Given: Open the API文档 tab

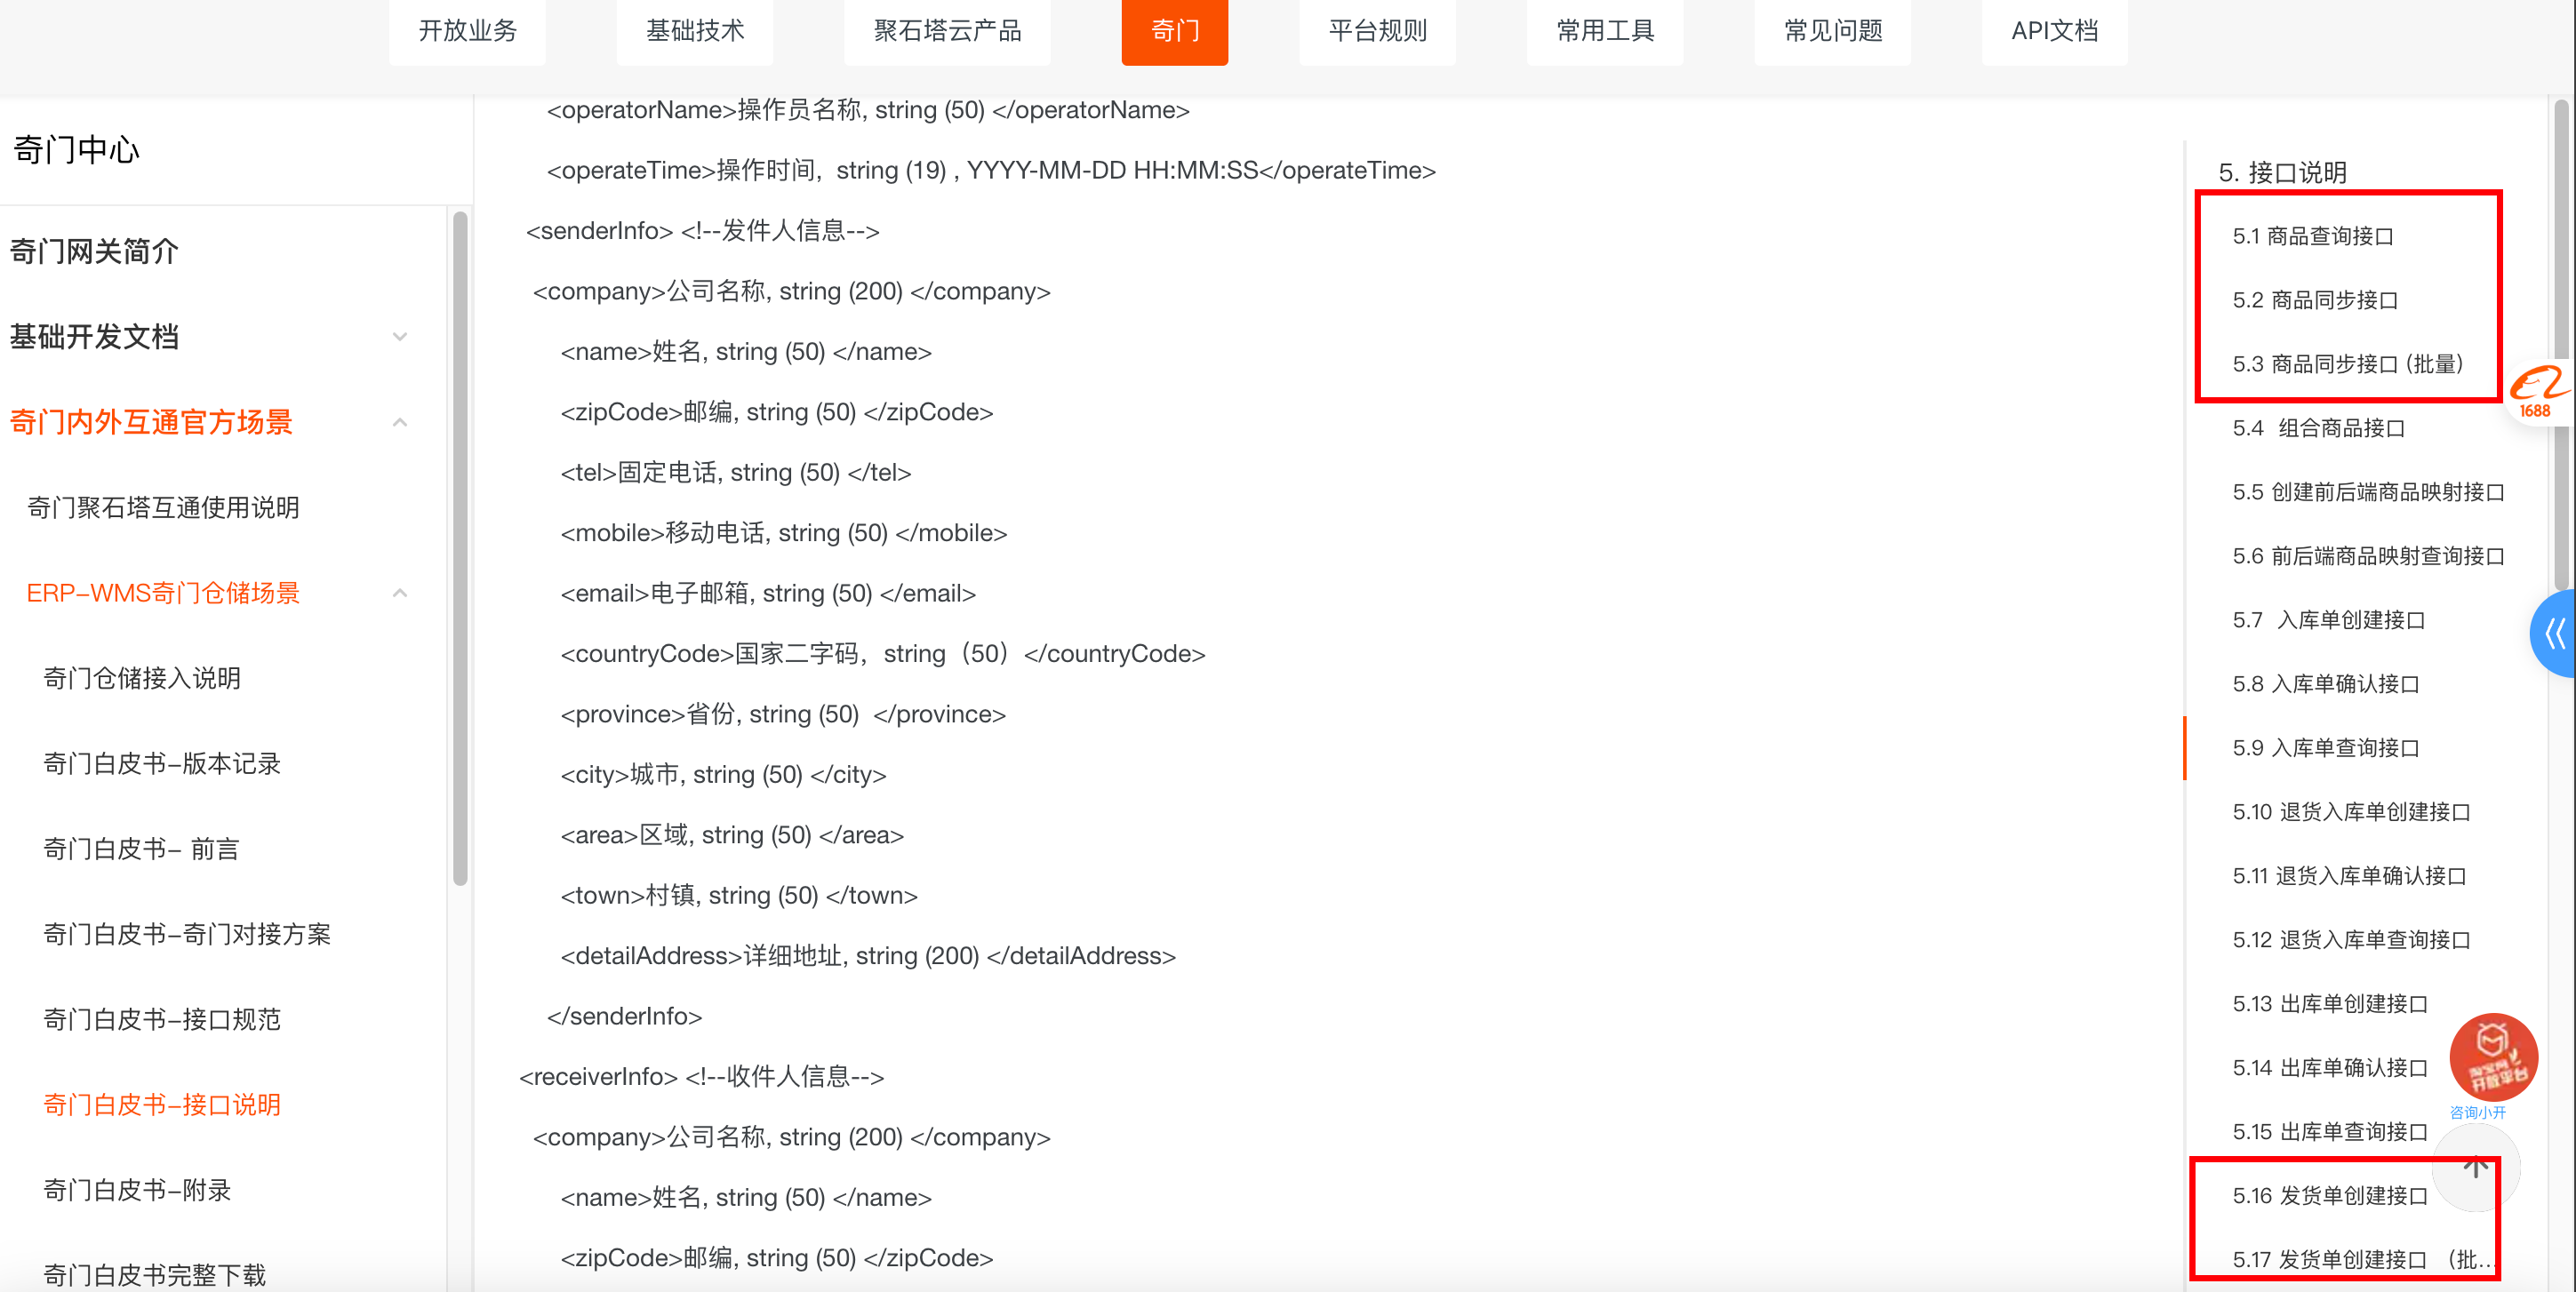Looking at the screenshot, I should tap(2054, 31).
